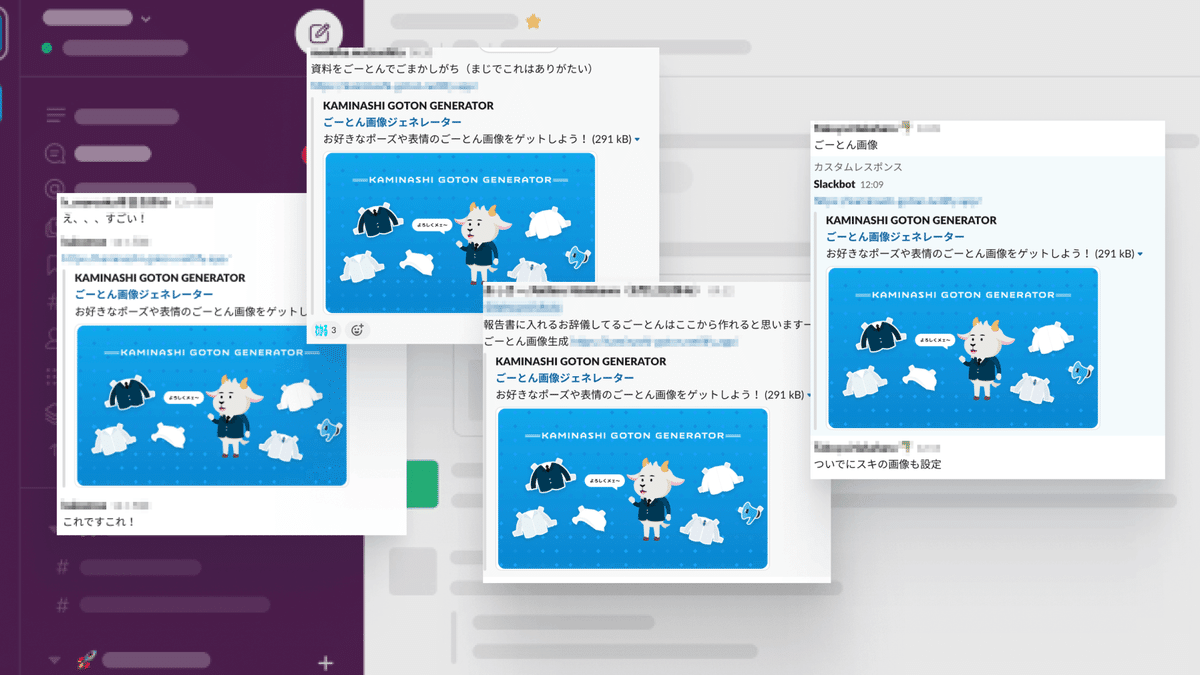Viewport: 1200px width, 675px height.
Task: Click the compose new message icon
Action: (319, 31)
